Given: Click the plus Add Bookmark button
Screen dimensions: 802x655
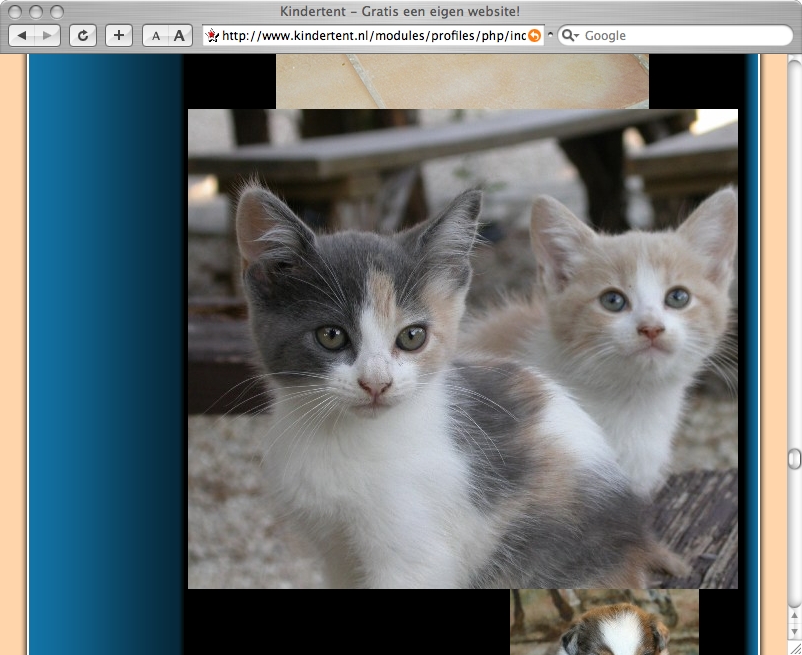Looking at the screenshot, I should 119,36.
